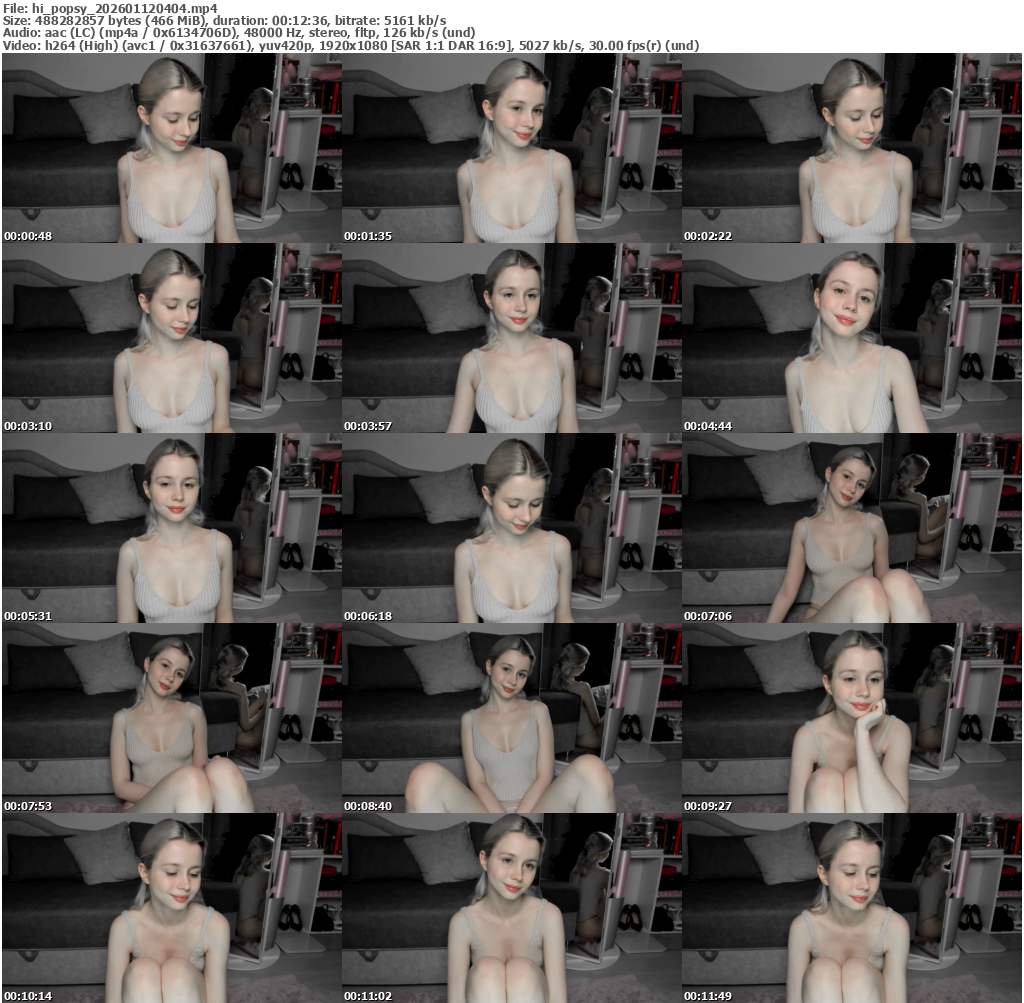Pick the thumbnail stamped 00:06:18
This screenshot has width=1024, height=1003.
click(x=512, y=528)
